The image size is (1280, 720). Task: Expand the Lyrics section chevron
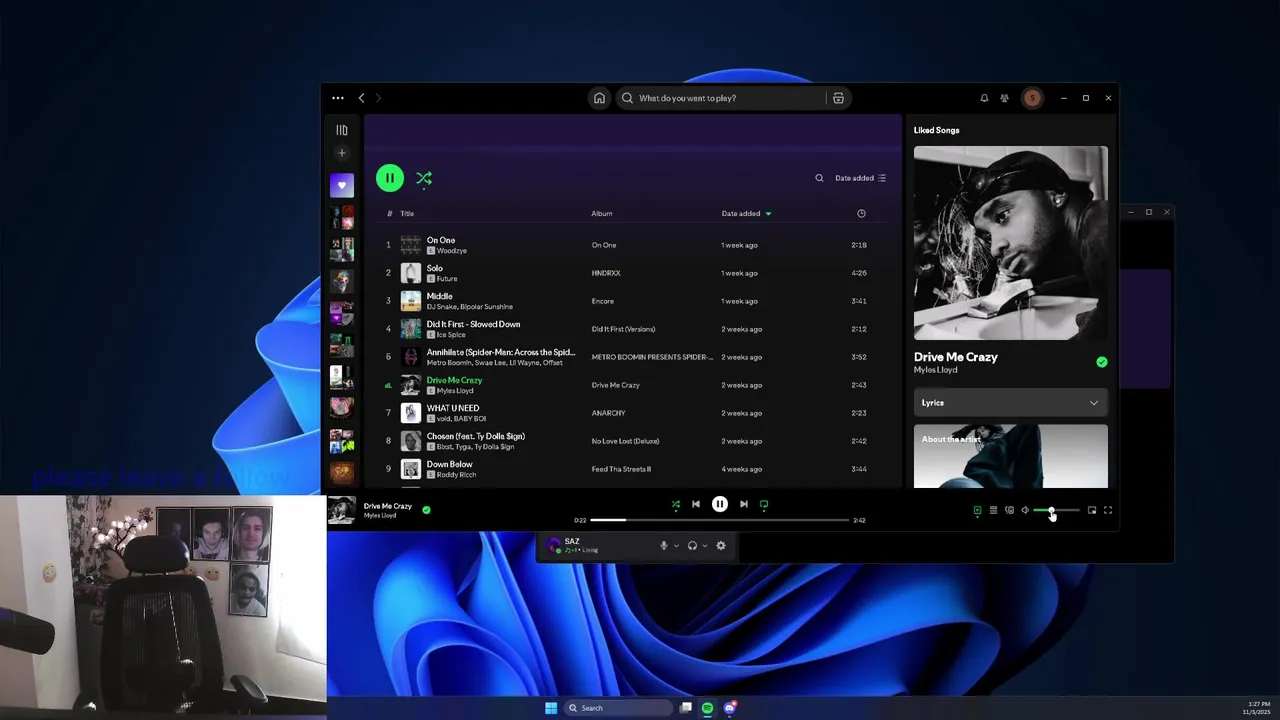tap(1094, 403)
